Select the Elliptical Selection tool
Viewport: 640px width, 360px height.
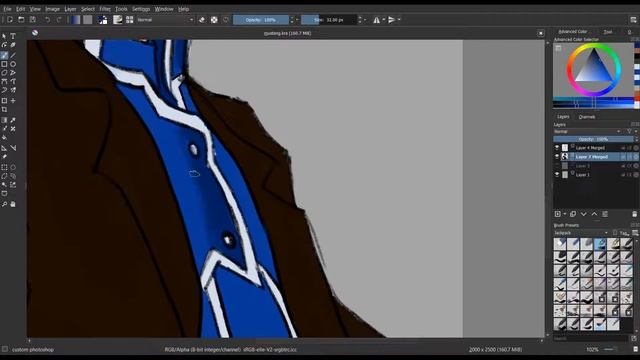13,167
